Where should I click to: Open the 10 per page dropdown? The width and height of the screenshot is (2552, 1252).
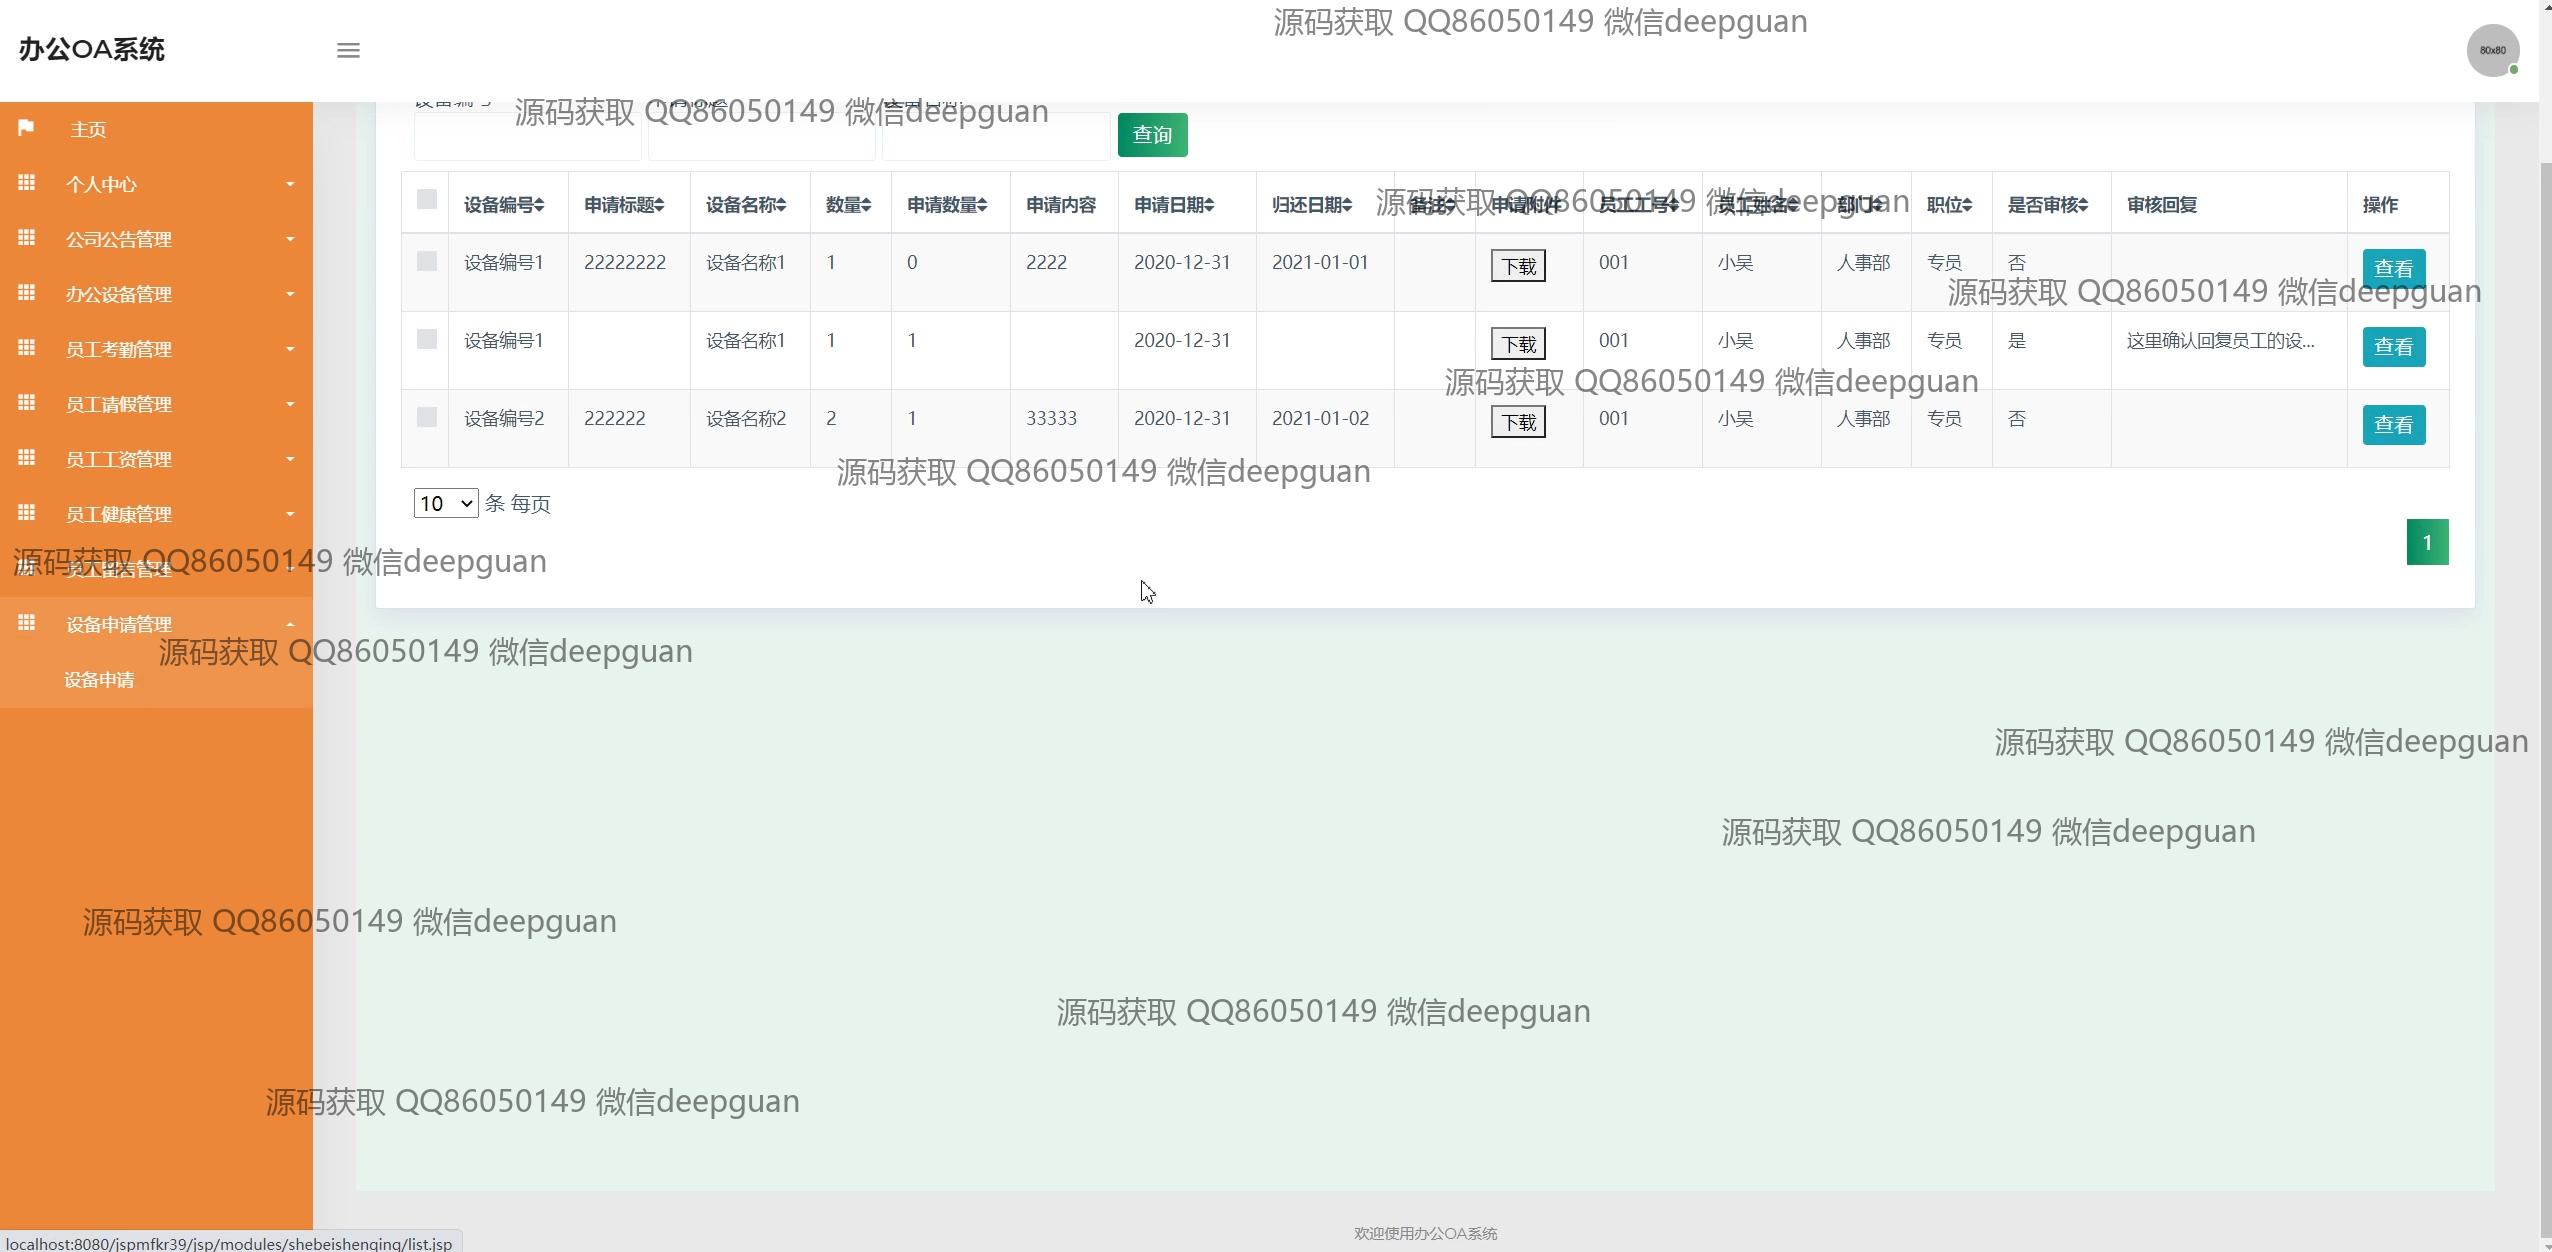[446, 503]
